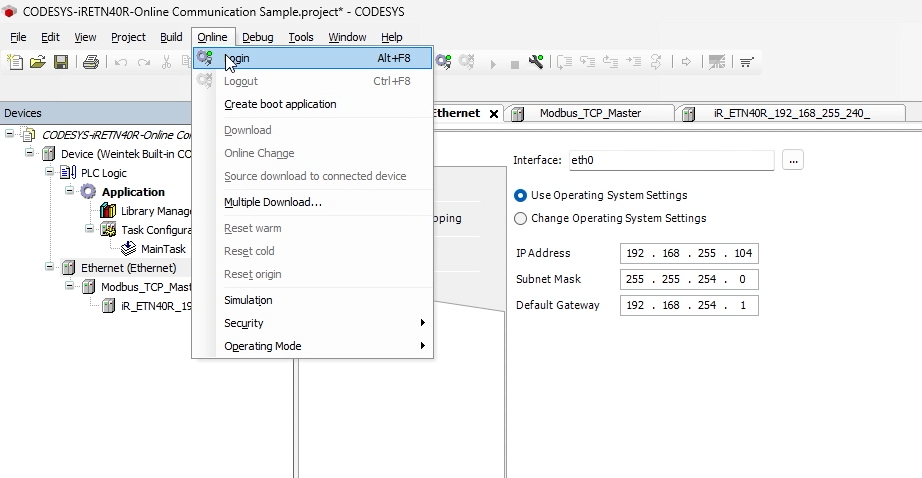The height and width of the screenshot is (478, 922).
Task: Click the Show Current Statement arrow icon
Action: click(686, 62)
